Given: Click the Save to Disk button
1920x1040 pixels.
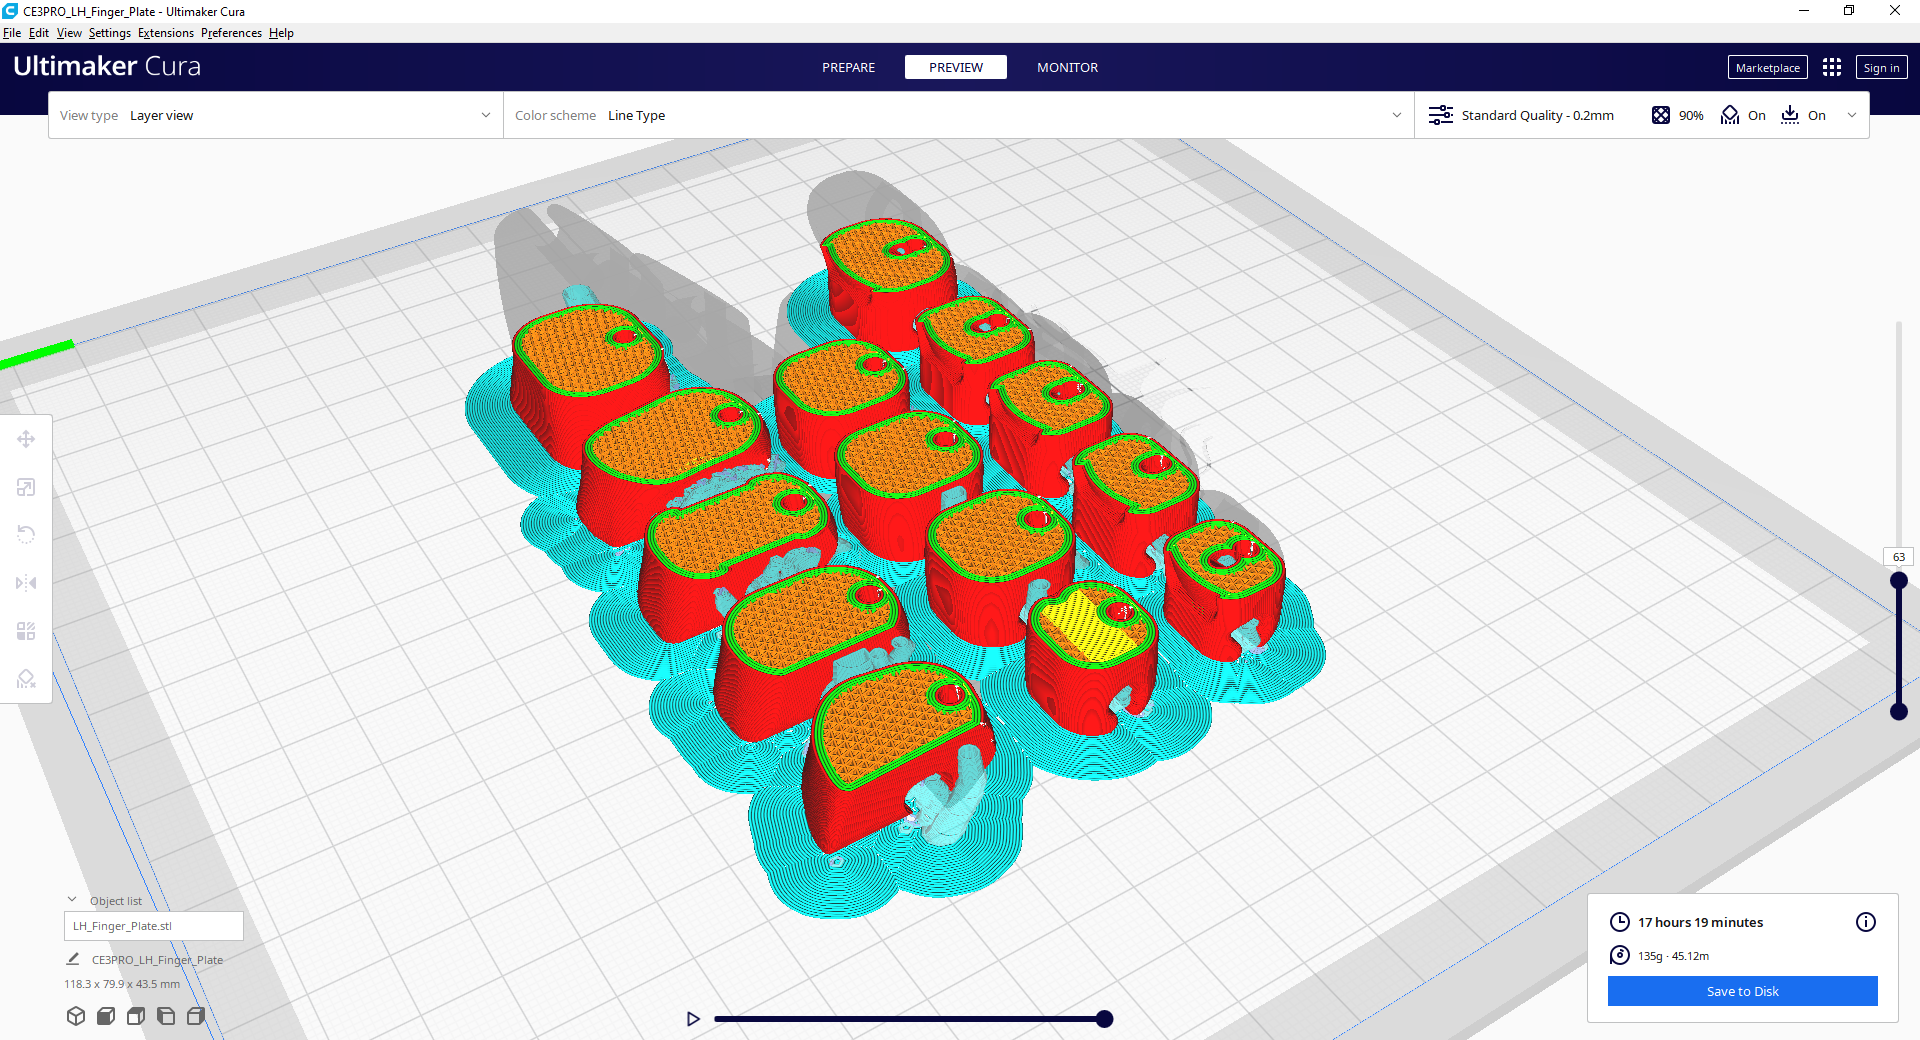Looking at the screenshot, I should click(x=1742, y=991).
